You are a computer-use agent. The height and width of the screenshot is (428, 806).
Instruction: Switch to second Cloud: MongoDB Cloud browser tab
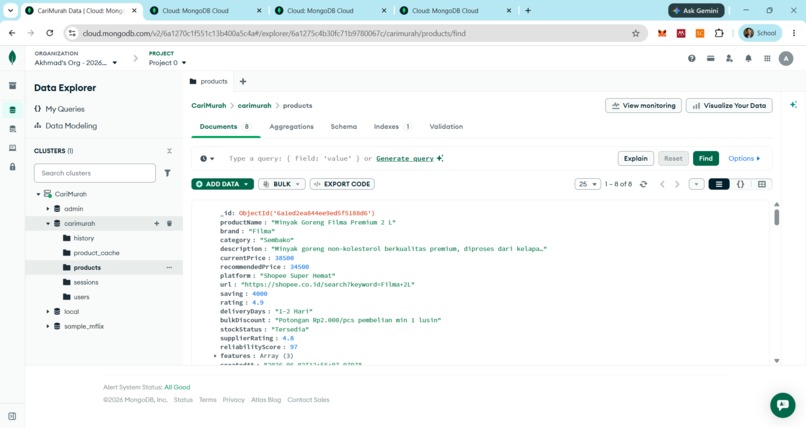pos(206,10)
